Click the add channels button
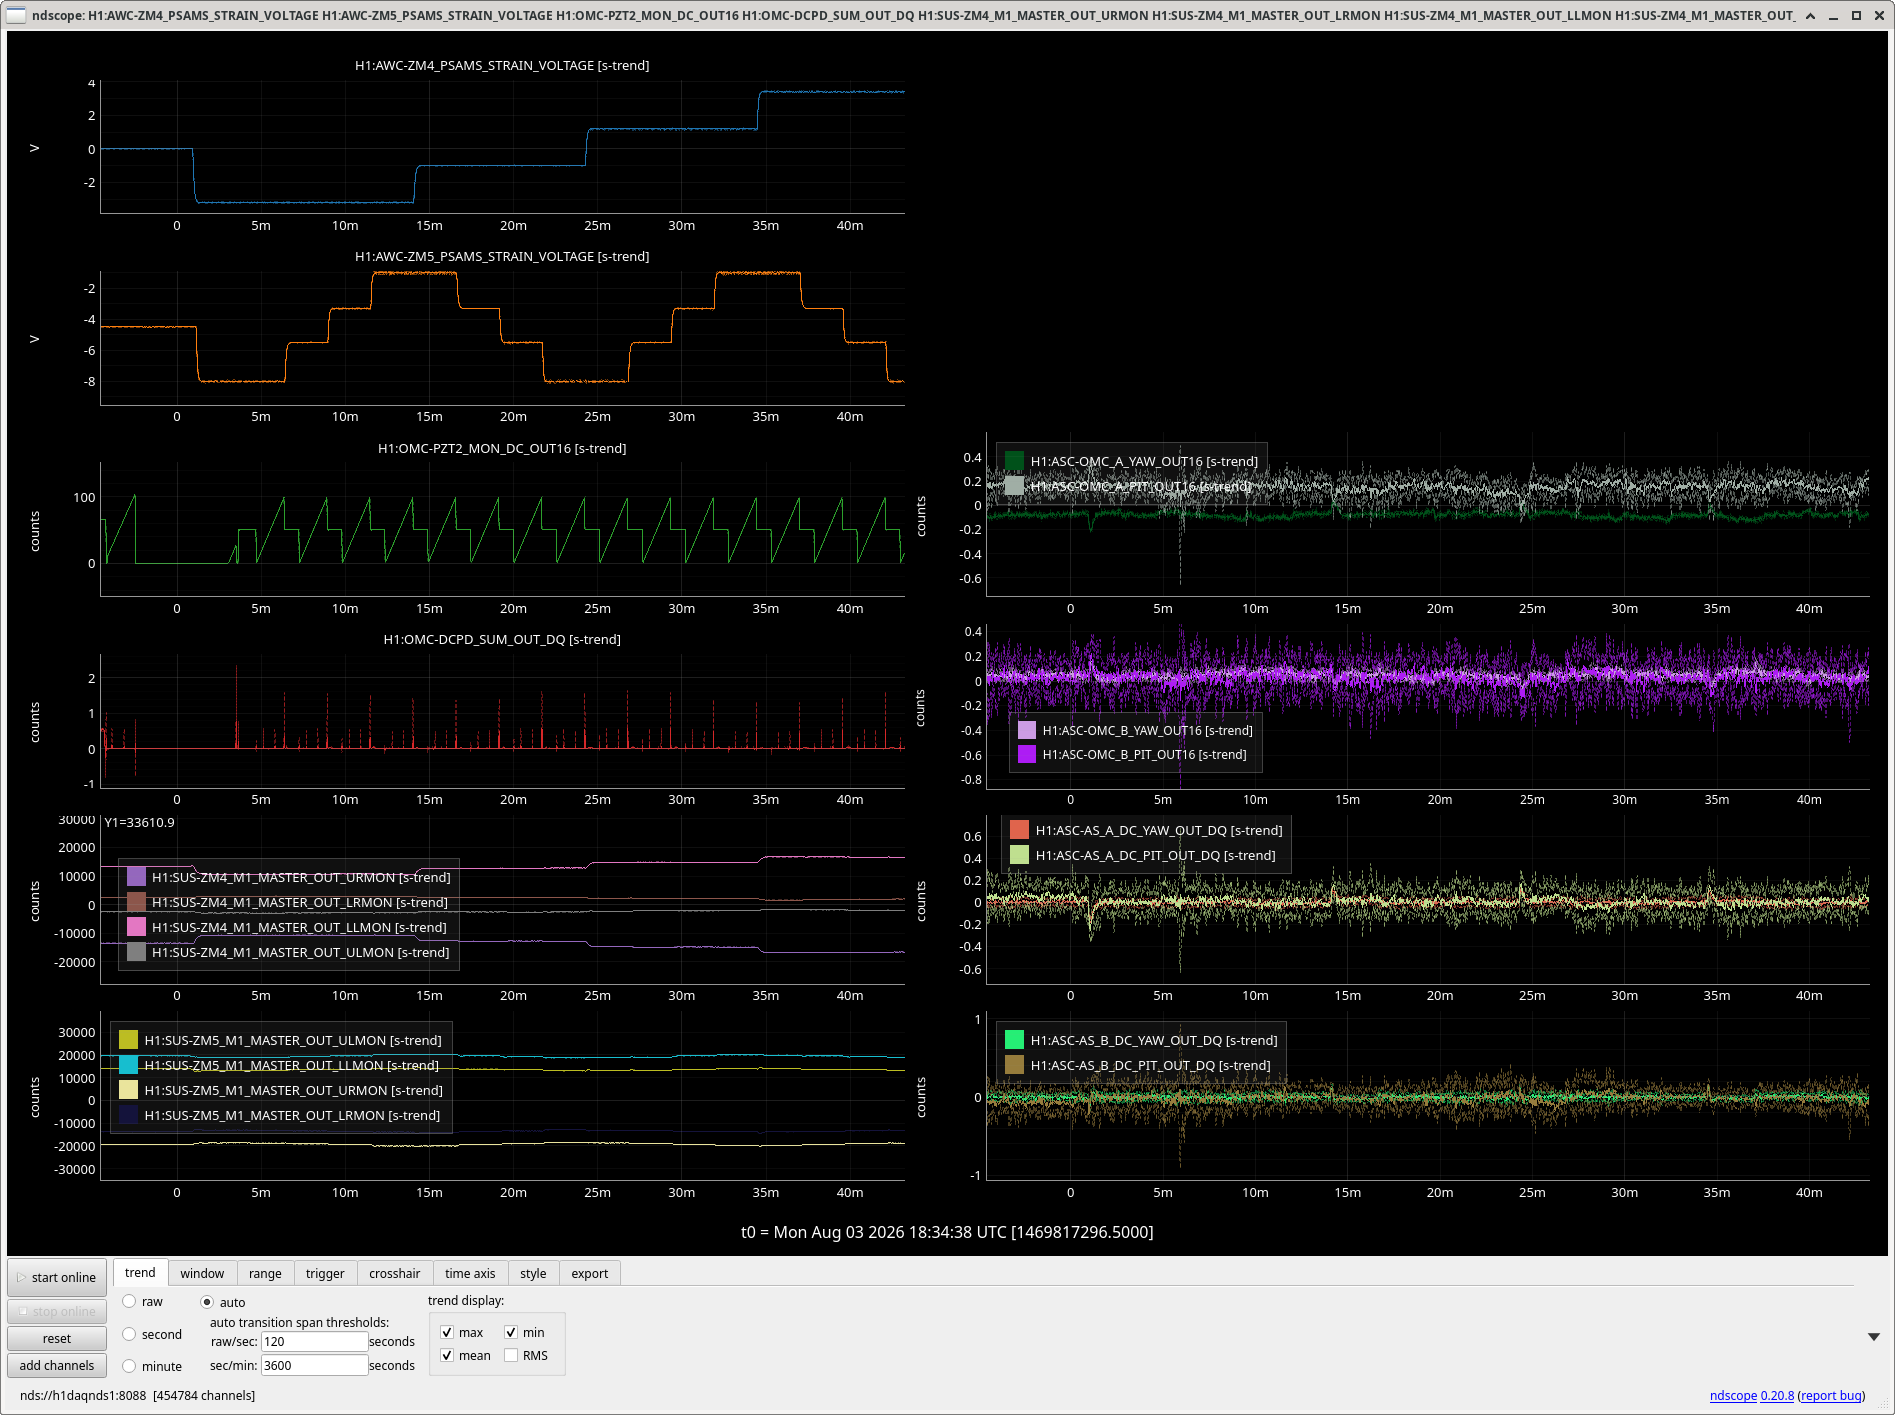This screenshot has height=1415, width=1895. point(57,1365)
